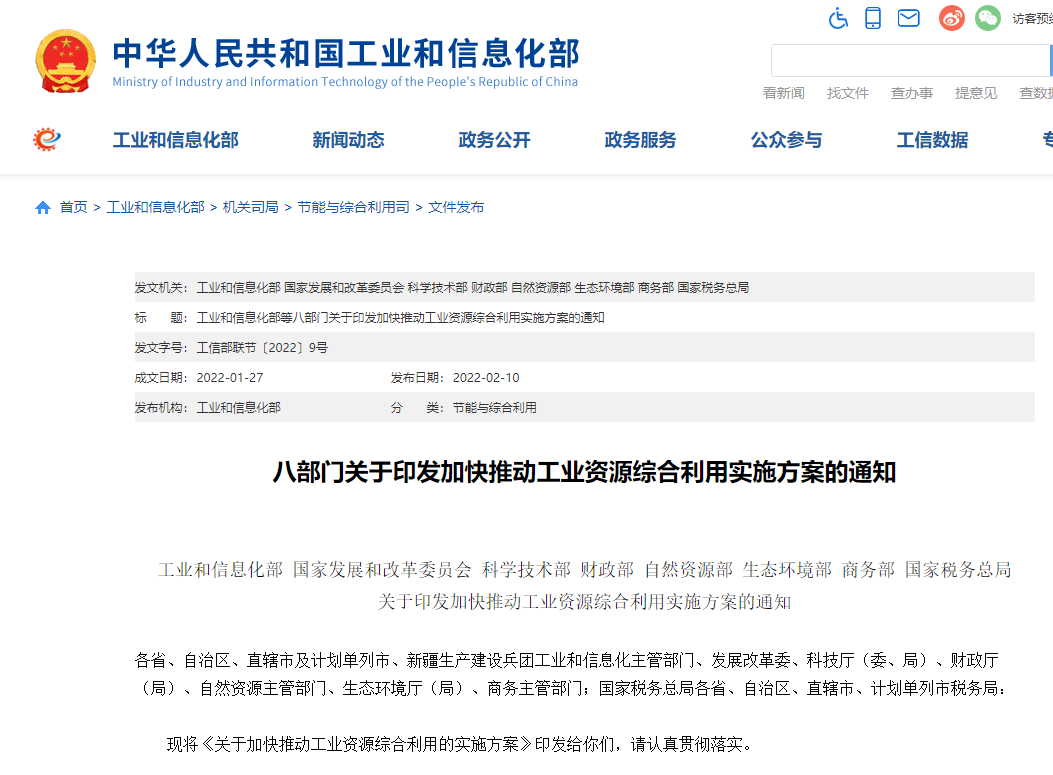Open the accessibility (barrier-free) mode icon
The height and width of the screenshot is (775, 1053).
point(838,17)
